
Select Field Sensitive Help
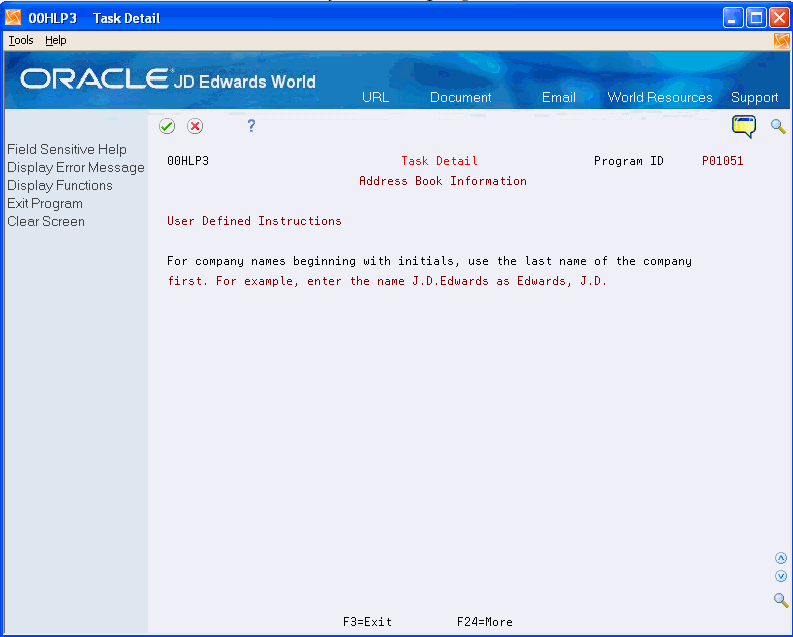point(67,150)
